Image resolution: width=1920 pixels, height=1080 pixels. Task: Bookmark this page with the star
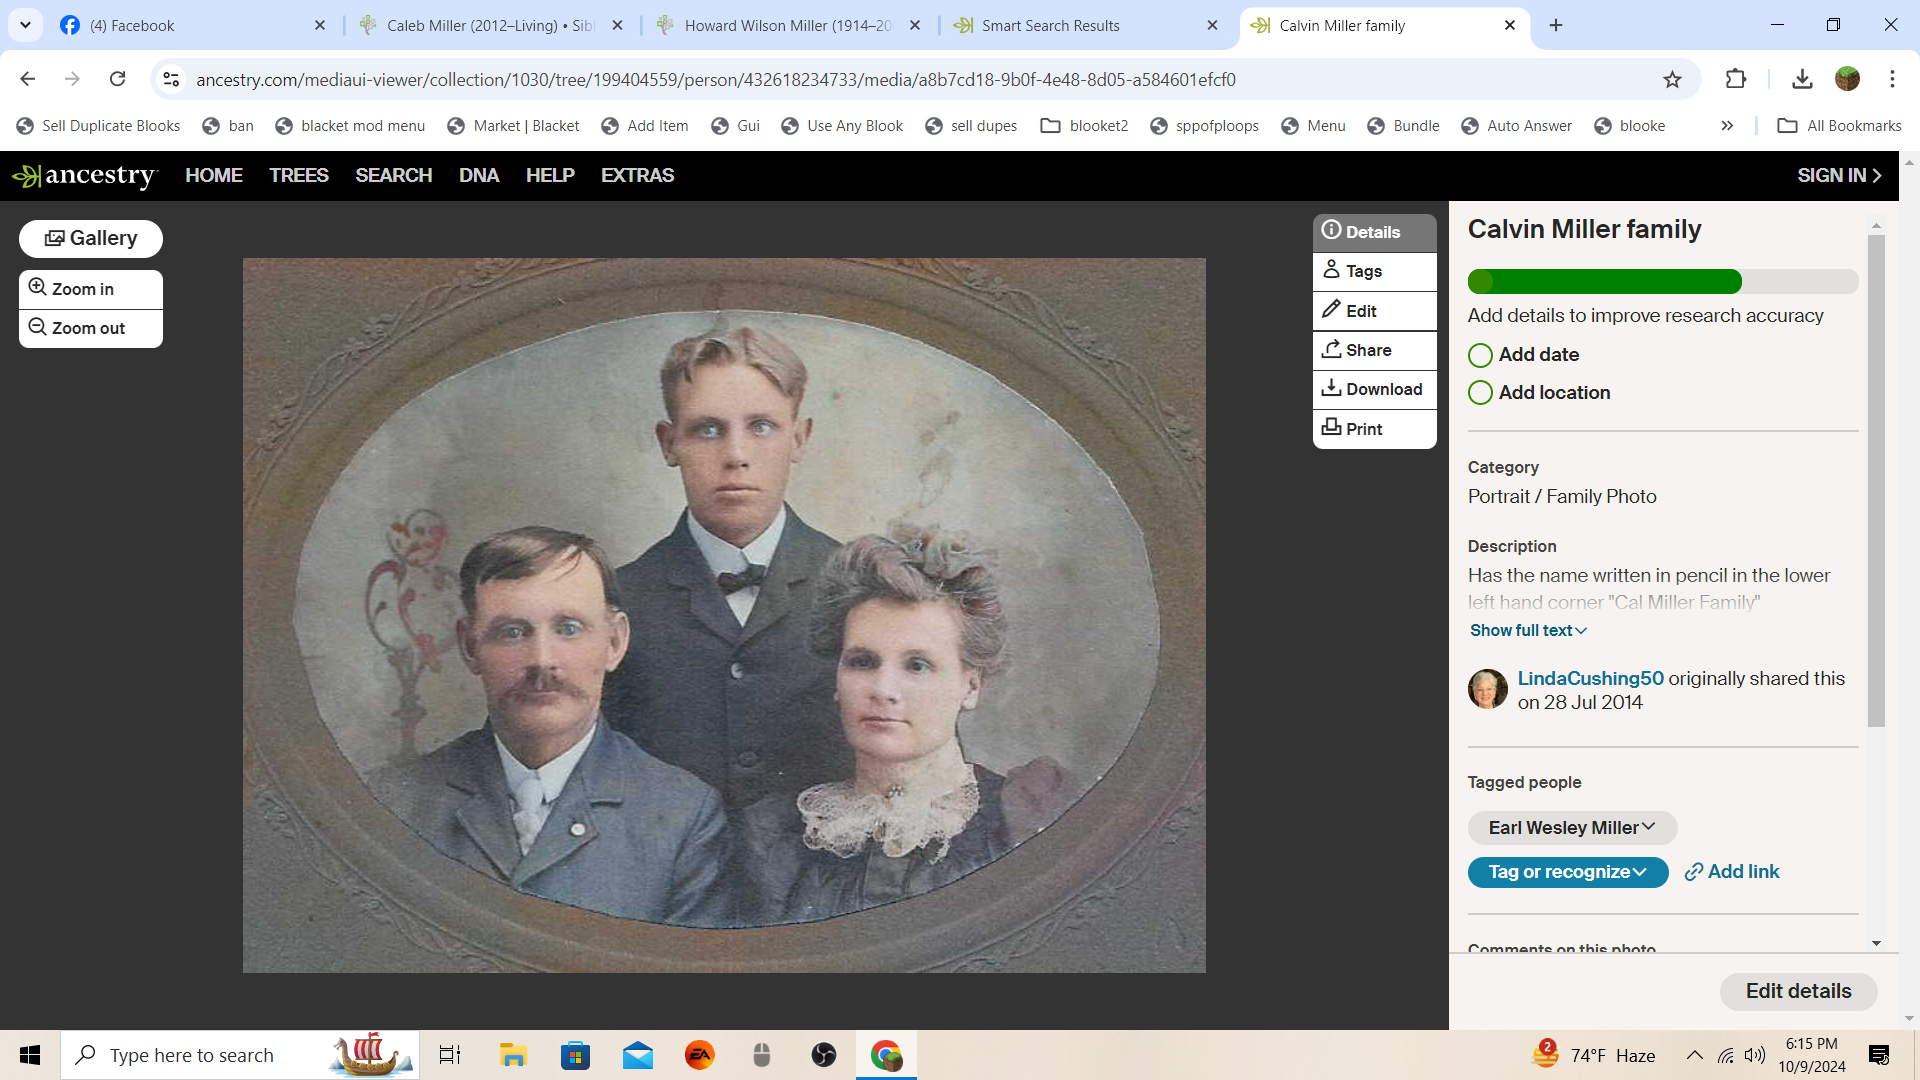1672,79
